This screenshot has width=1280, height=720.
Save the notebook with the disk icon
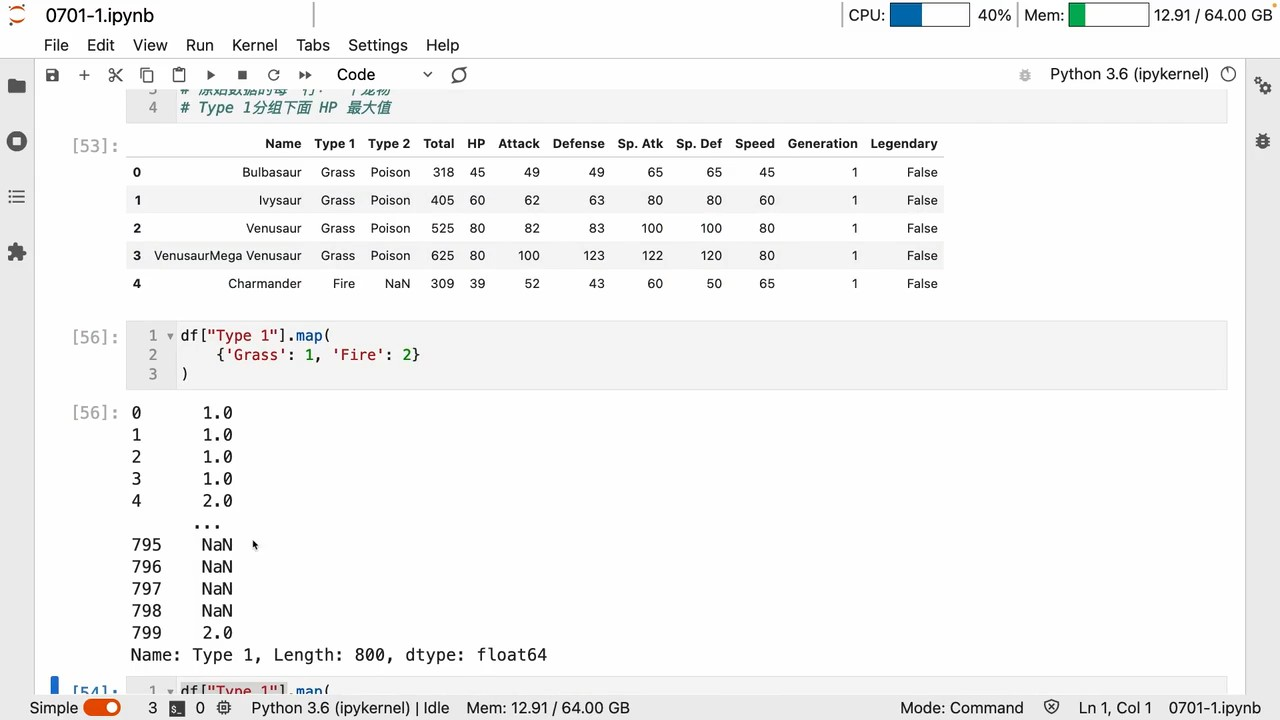(52, 75)
